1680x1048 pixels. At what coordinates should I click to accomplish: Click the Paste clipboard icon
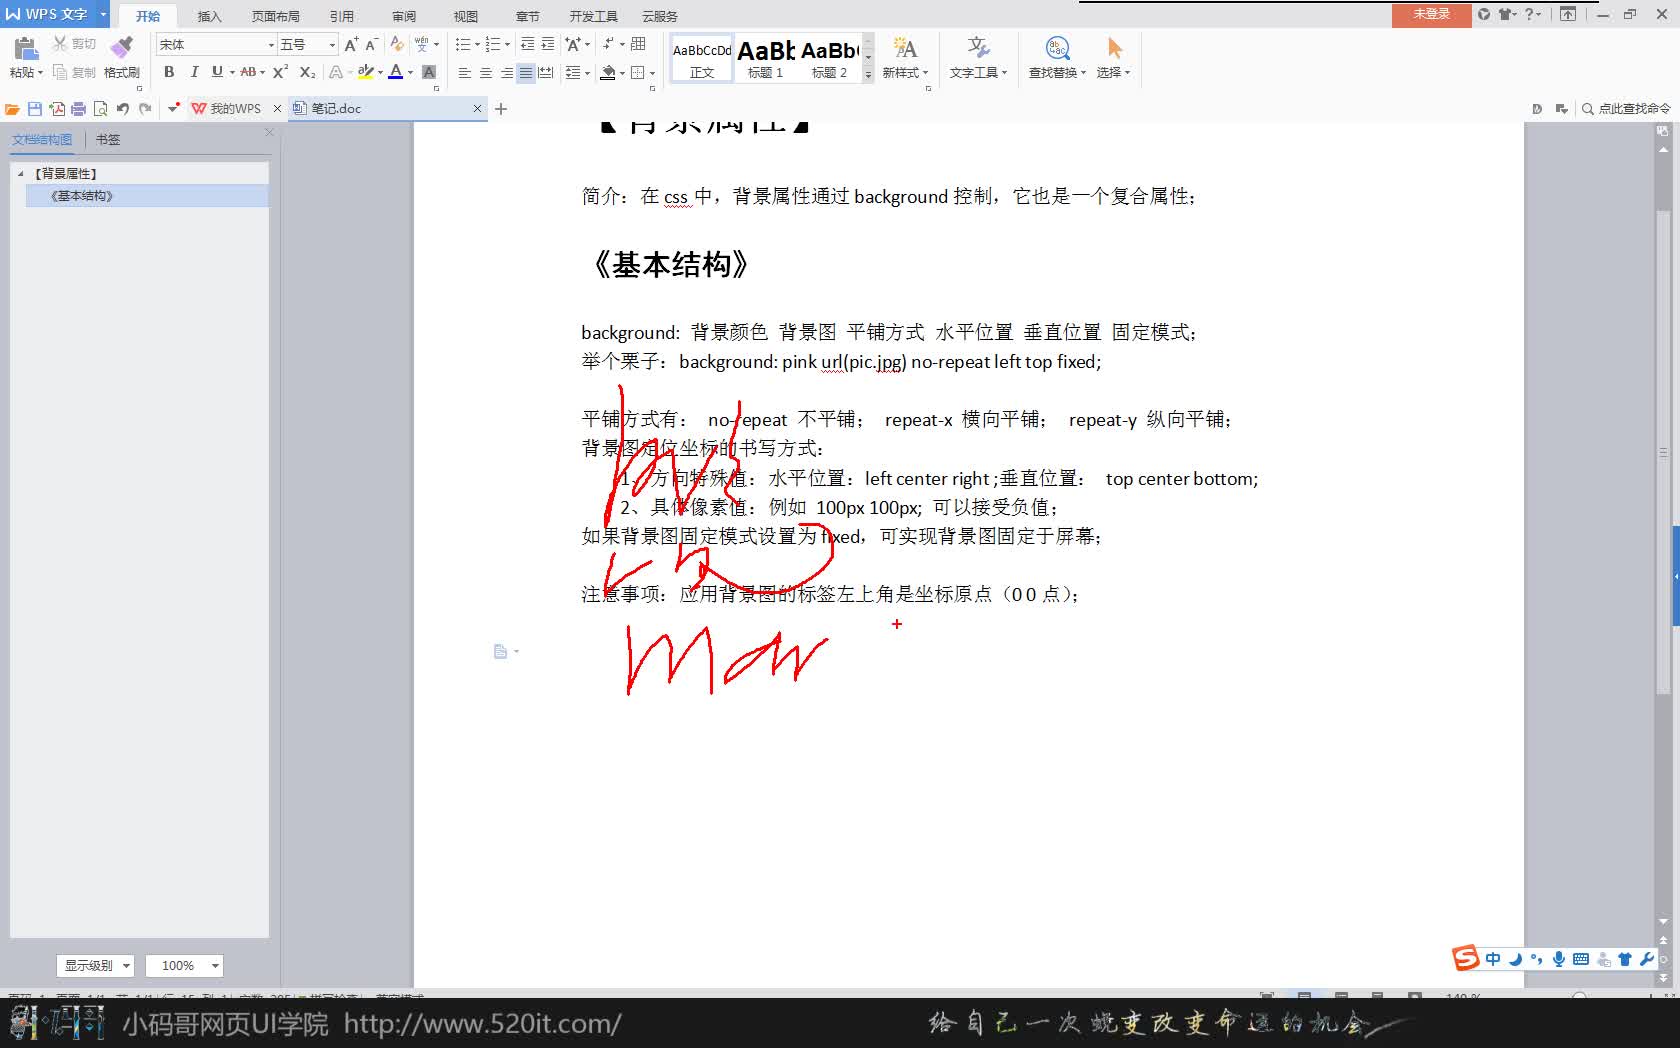click(x=26, y=47)
